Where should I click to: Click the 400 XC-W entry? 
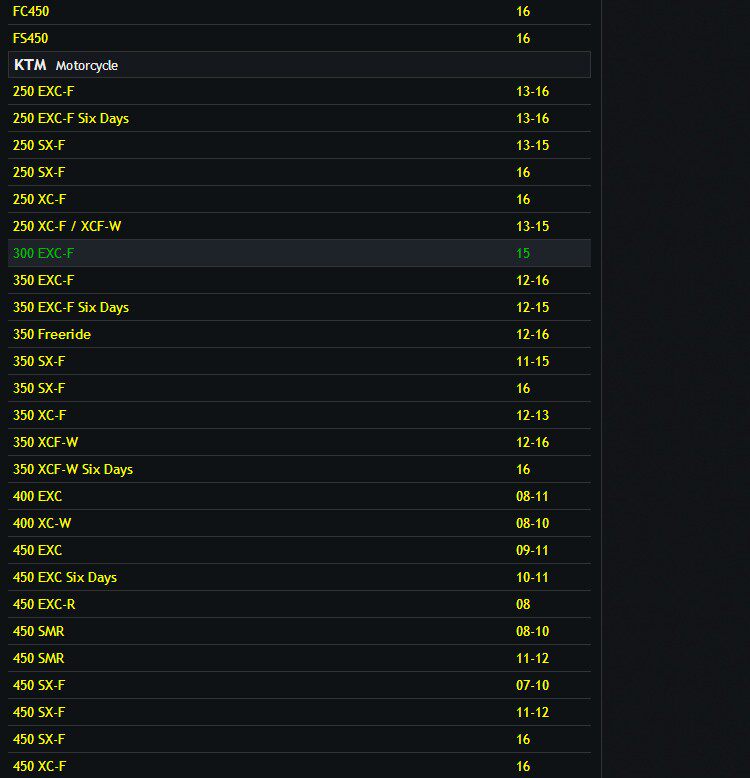[41, 523]
